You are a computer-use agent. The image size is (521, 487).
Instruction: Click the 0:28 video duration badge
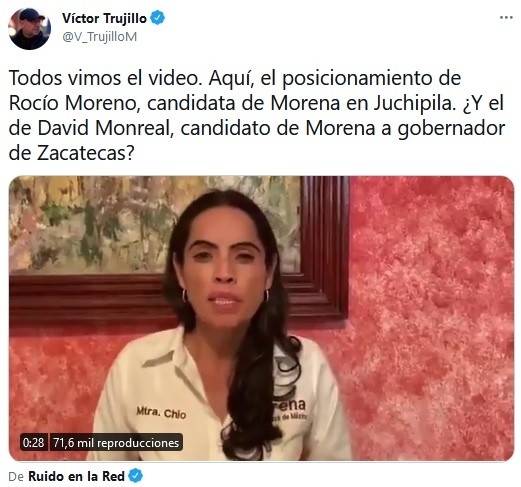pos(34,442)
